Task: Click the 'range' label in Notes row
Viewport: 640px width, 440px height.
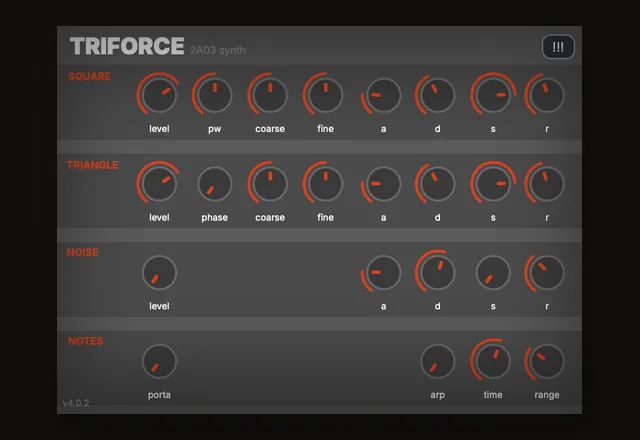Action: (547, 395)
